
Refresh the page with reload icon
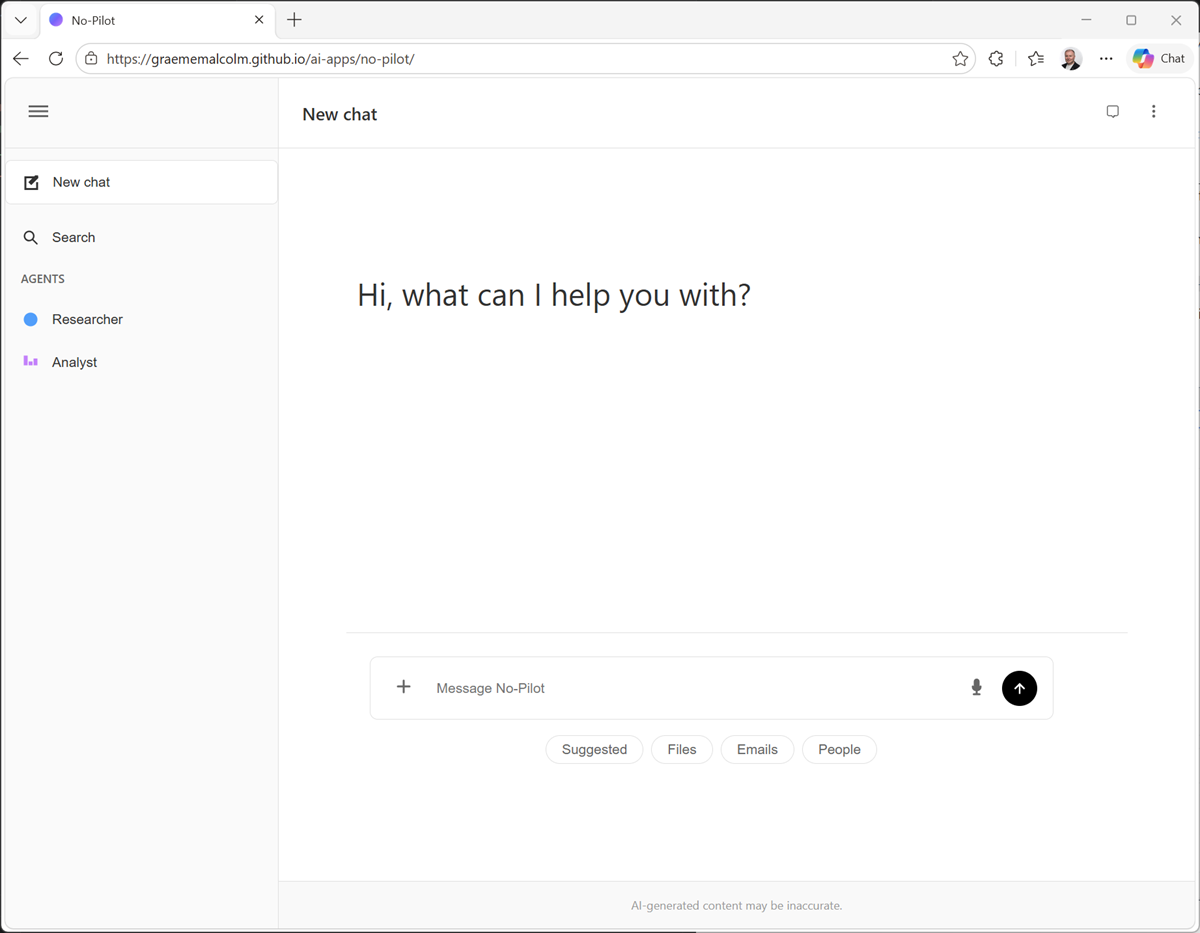[56, 59]
